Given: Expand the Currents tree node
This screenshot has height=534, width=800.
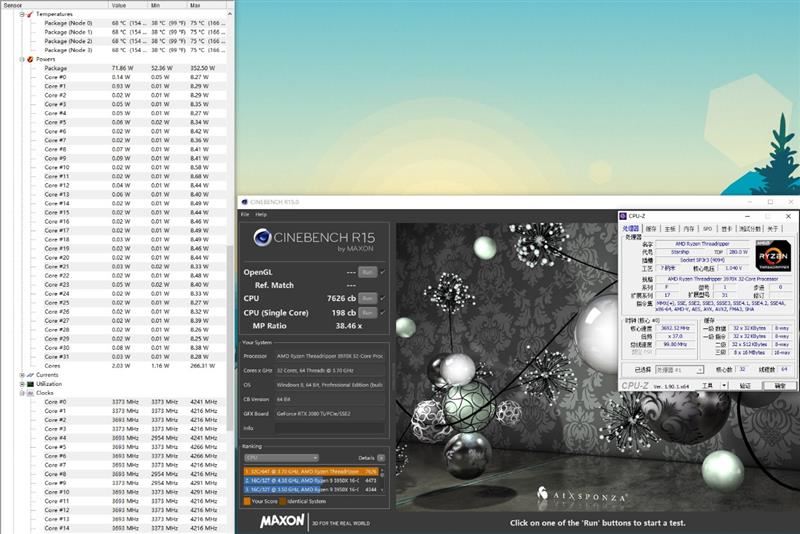Looking at the screenshot, I should point(22,375).
